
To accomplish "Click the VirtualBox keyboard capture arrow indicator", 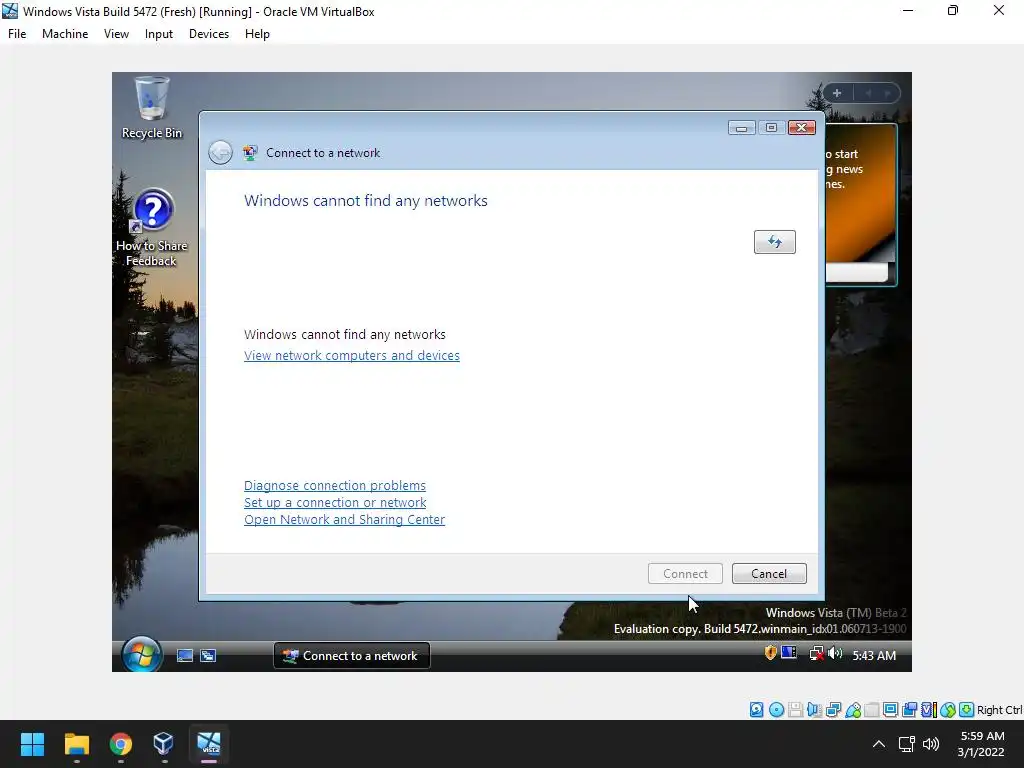I will tap(967, 710).
